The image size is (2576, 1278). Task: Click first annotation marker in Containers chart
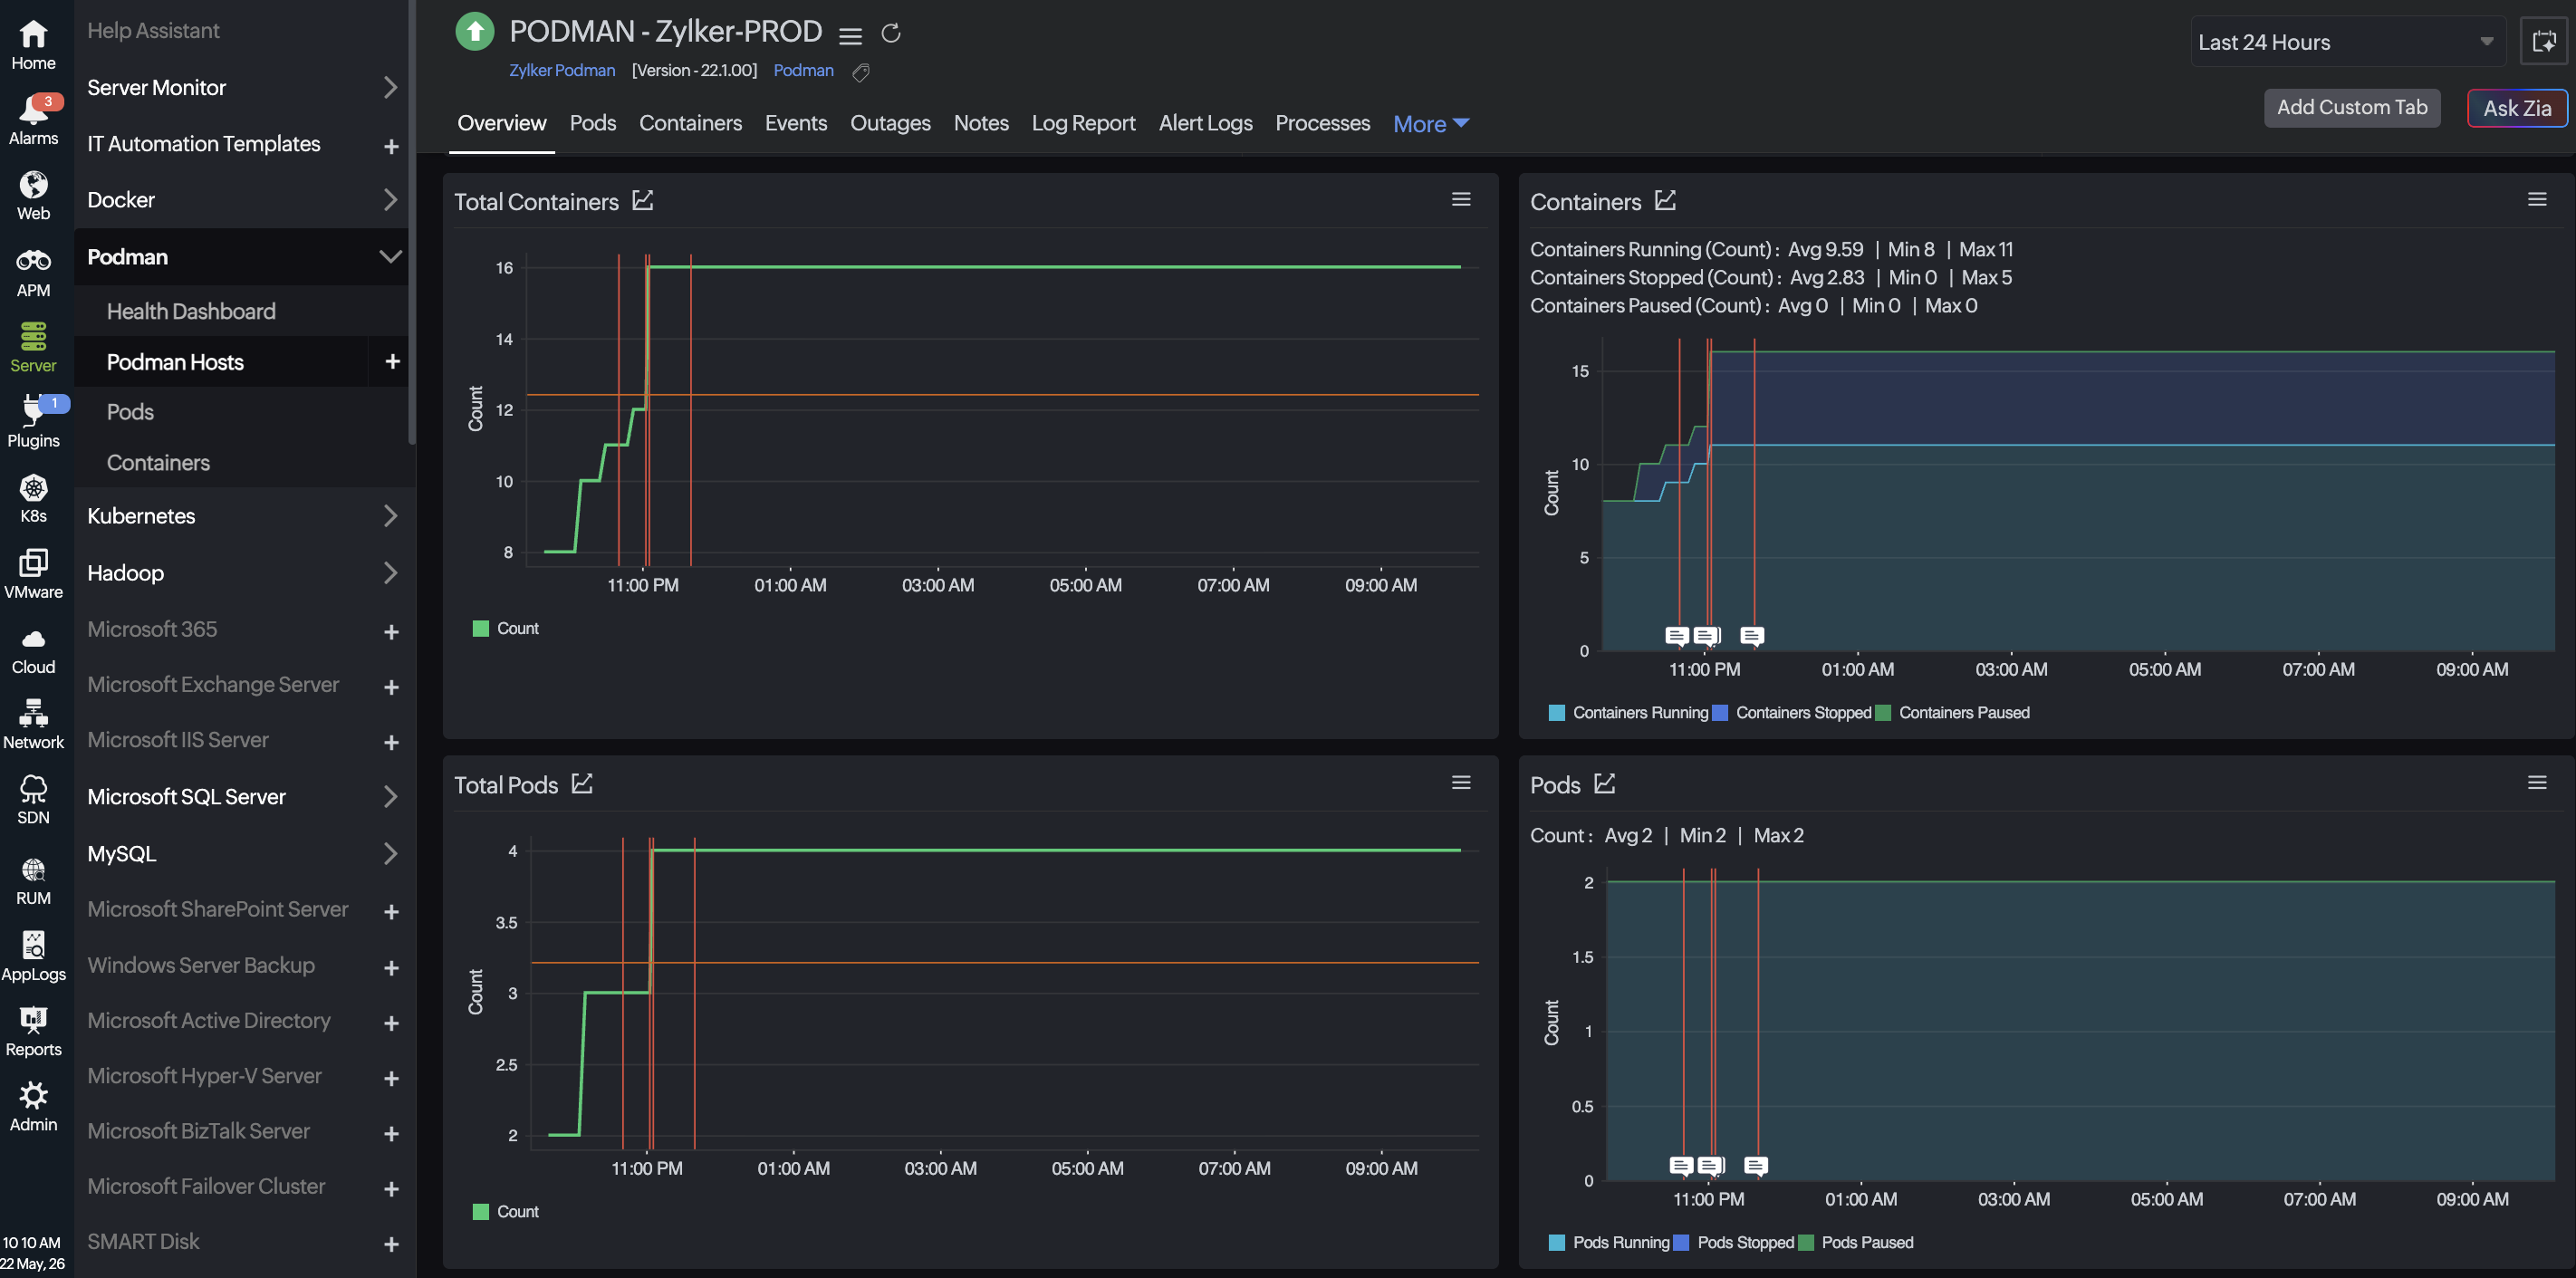[1677, 636]
